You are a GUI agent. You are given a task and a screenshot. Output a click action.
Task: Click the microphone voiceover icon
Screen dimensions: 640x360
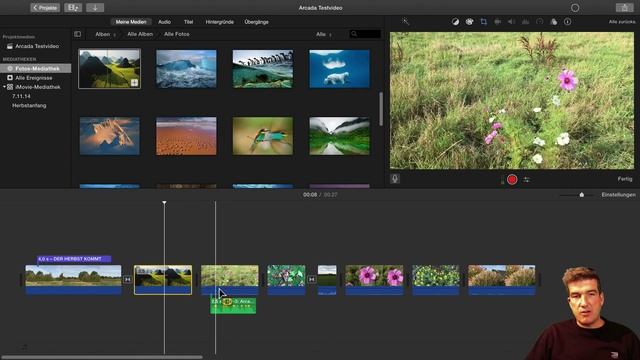click(395, 179)
